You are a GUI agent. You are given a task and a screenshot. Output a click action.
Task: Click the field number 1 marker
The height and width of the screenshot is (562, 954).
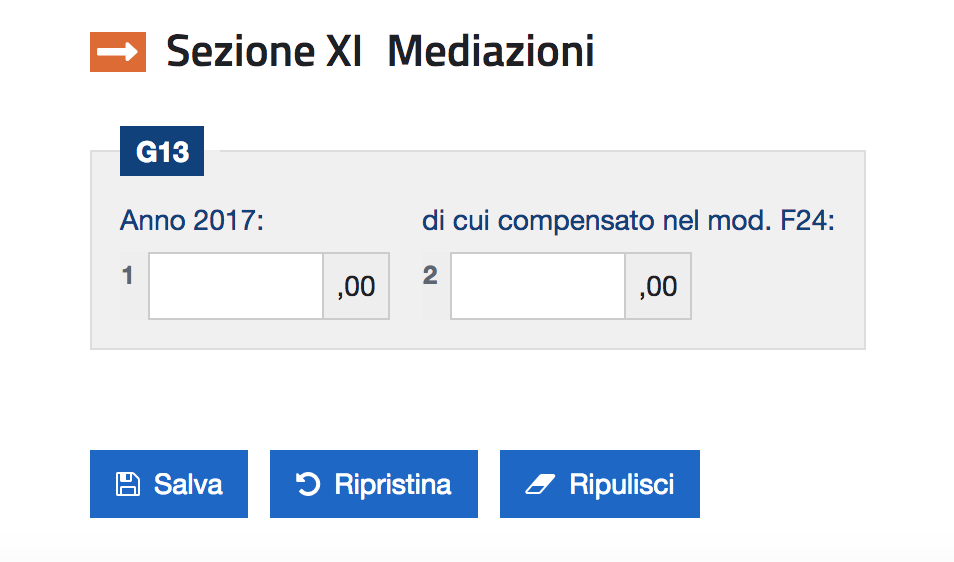[x=128, y=276]
